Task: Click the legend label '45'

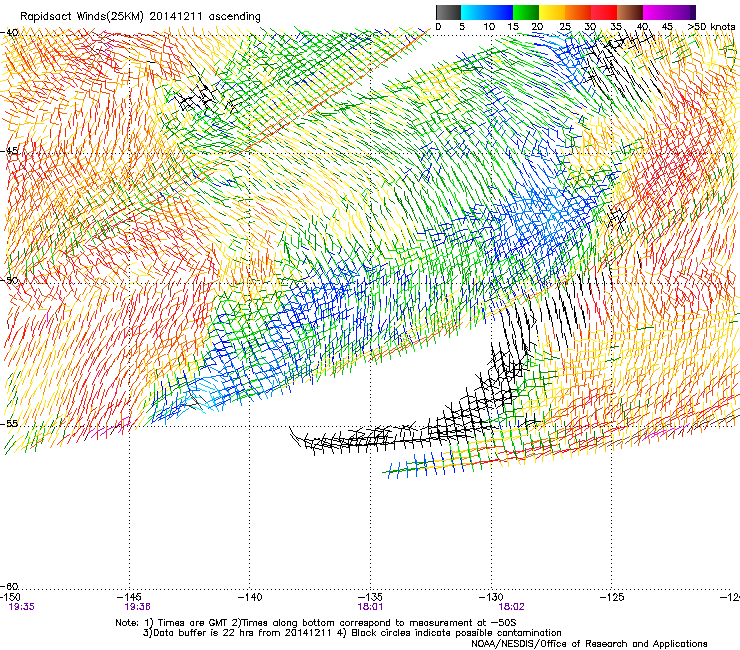Action: [x=667, y=27]
